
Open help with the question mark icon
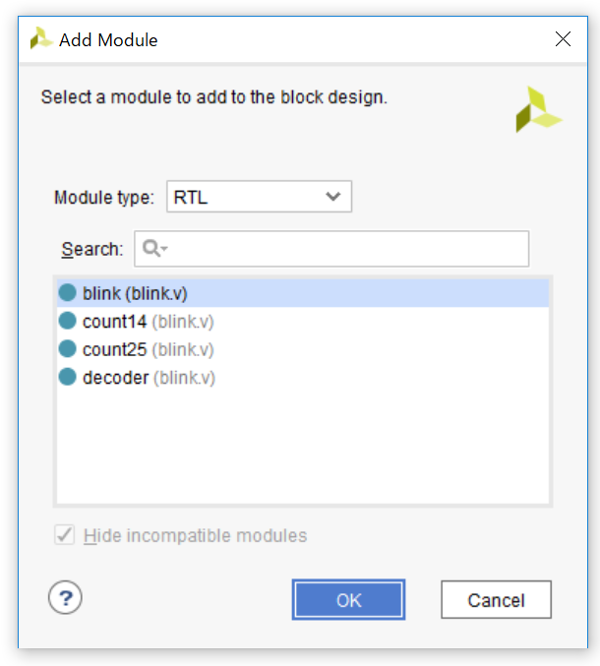[x=65, y=598]
